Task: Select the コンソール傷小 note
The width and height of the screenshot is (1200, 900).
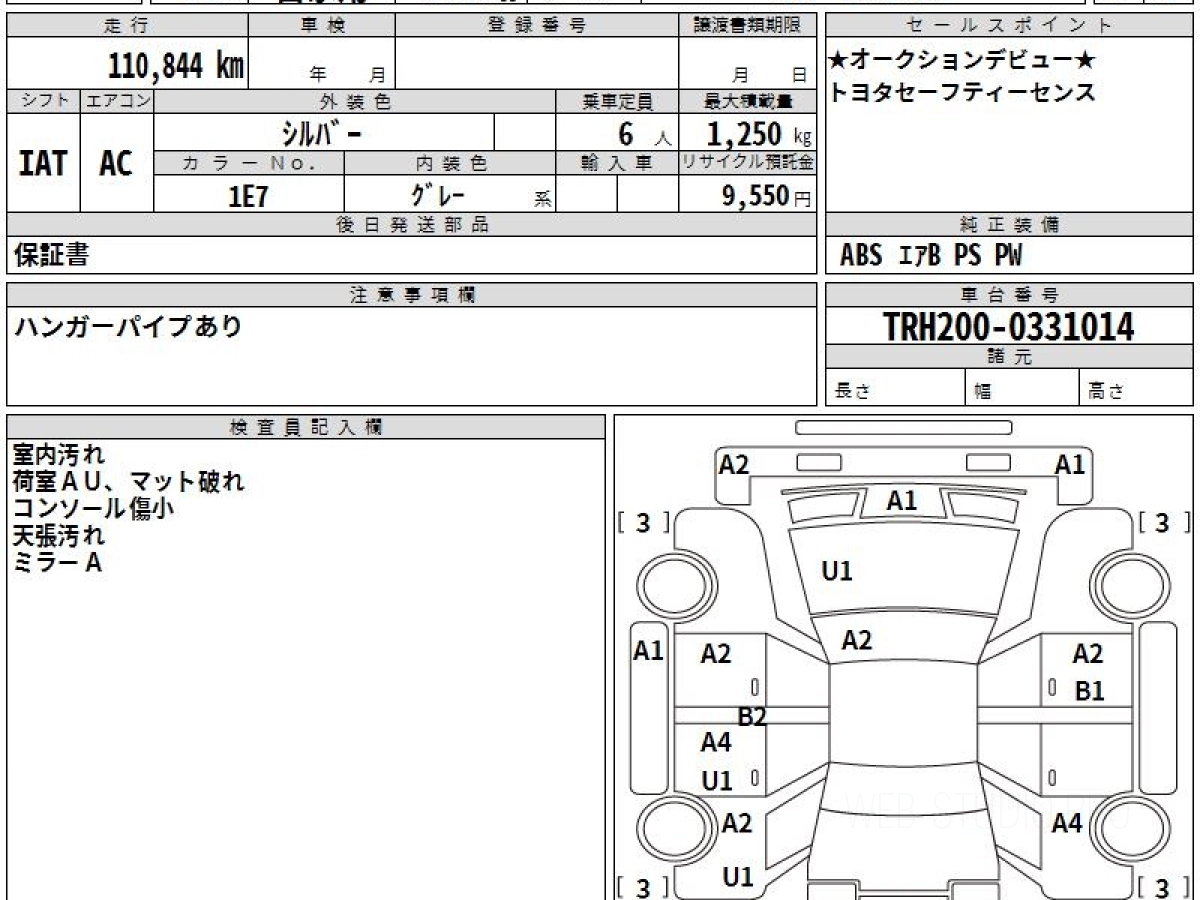Action: tap(93, 508)
